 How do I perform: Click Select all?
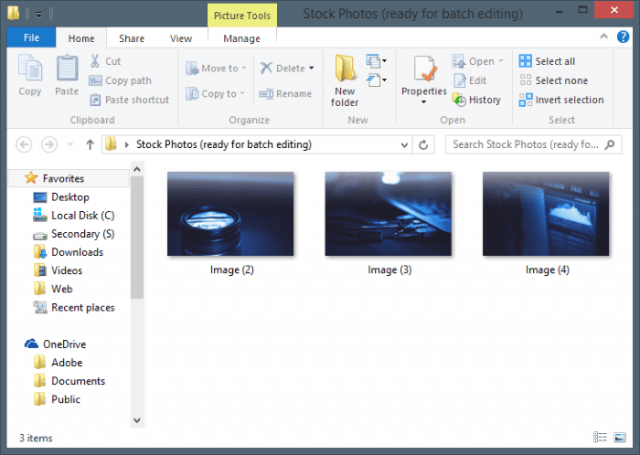(x=547, y=61)
